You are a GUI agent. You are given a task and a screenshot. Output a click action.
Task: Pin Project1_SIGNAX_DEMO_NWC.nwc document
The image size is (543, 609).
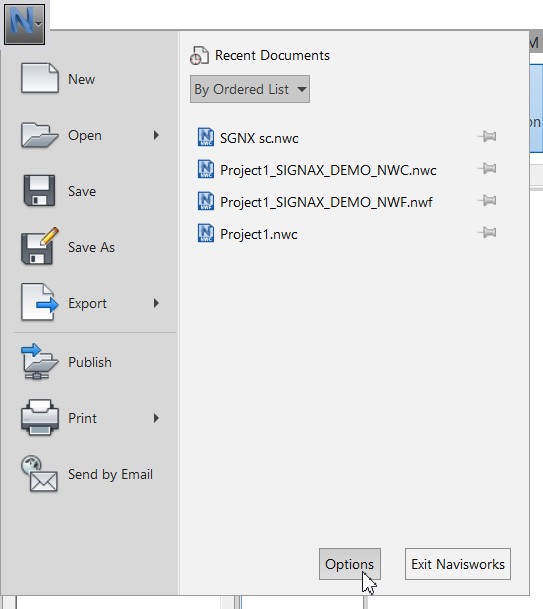coord(487,168)
